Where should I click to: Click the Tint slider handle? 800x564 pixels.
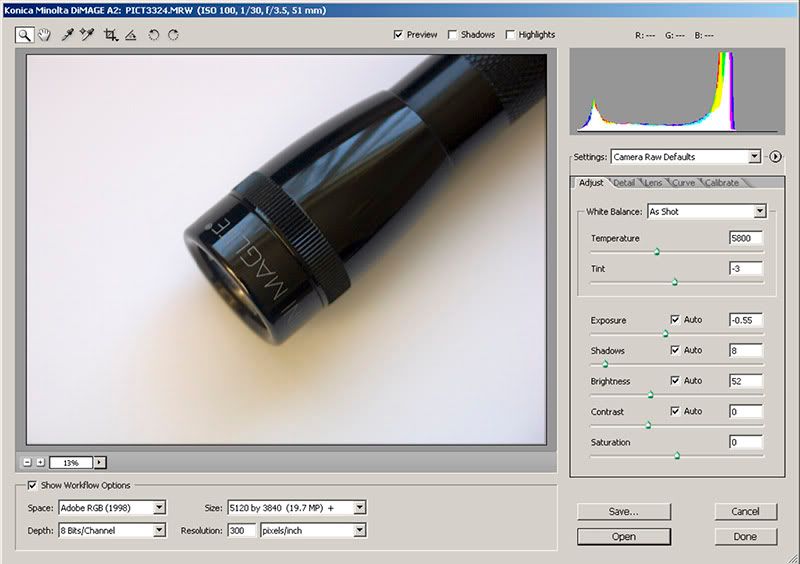pos(674,282)
